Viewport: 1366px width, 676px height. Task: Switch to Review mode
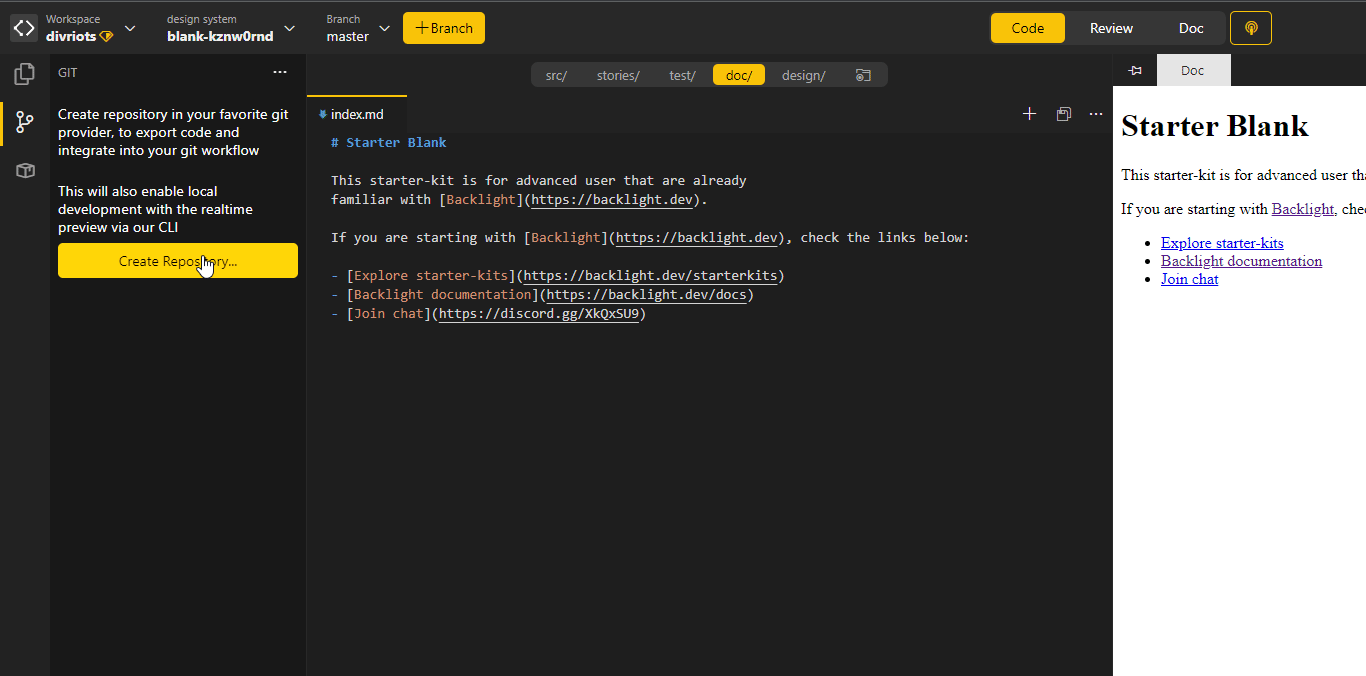point(1111,28)
